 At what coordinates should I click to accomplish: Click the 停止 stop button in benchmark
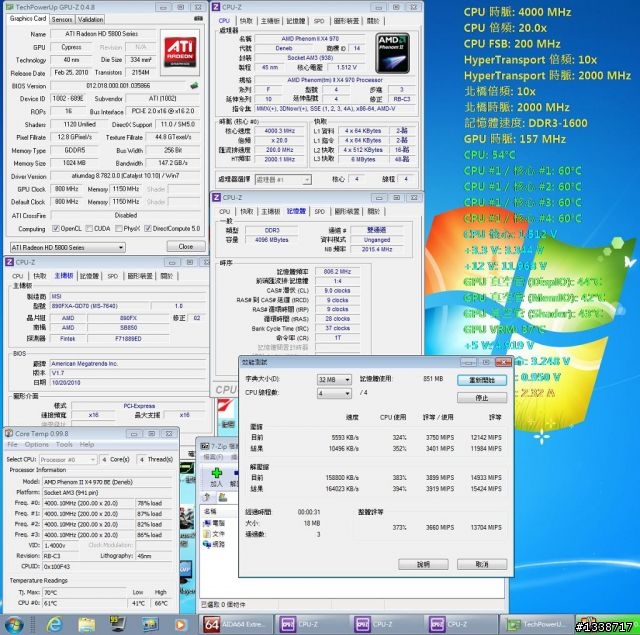pos(482,397)
